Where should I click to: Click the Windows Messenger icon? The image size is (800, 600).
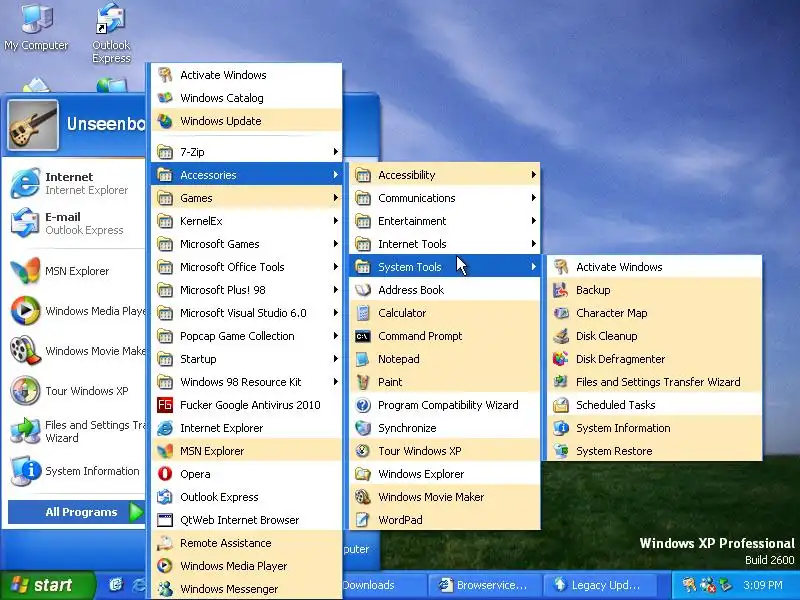point(165,588)
